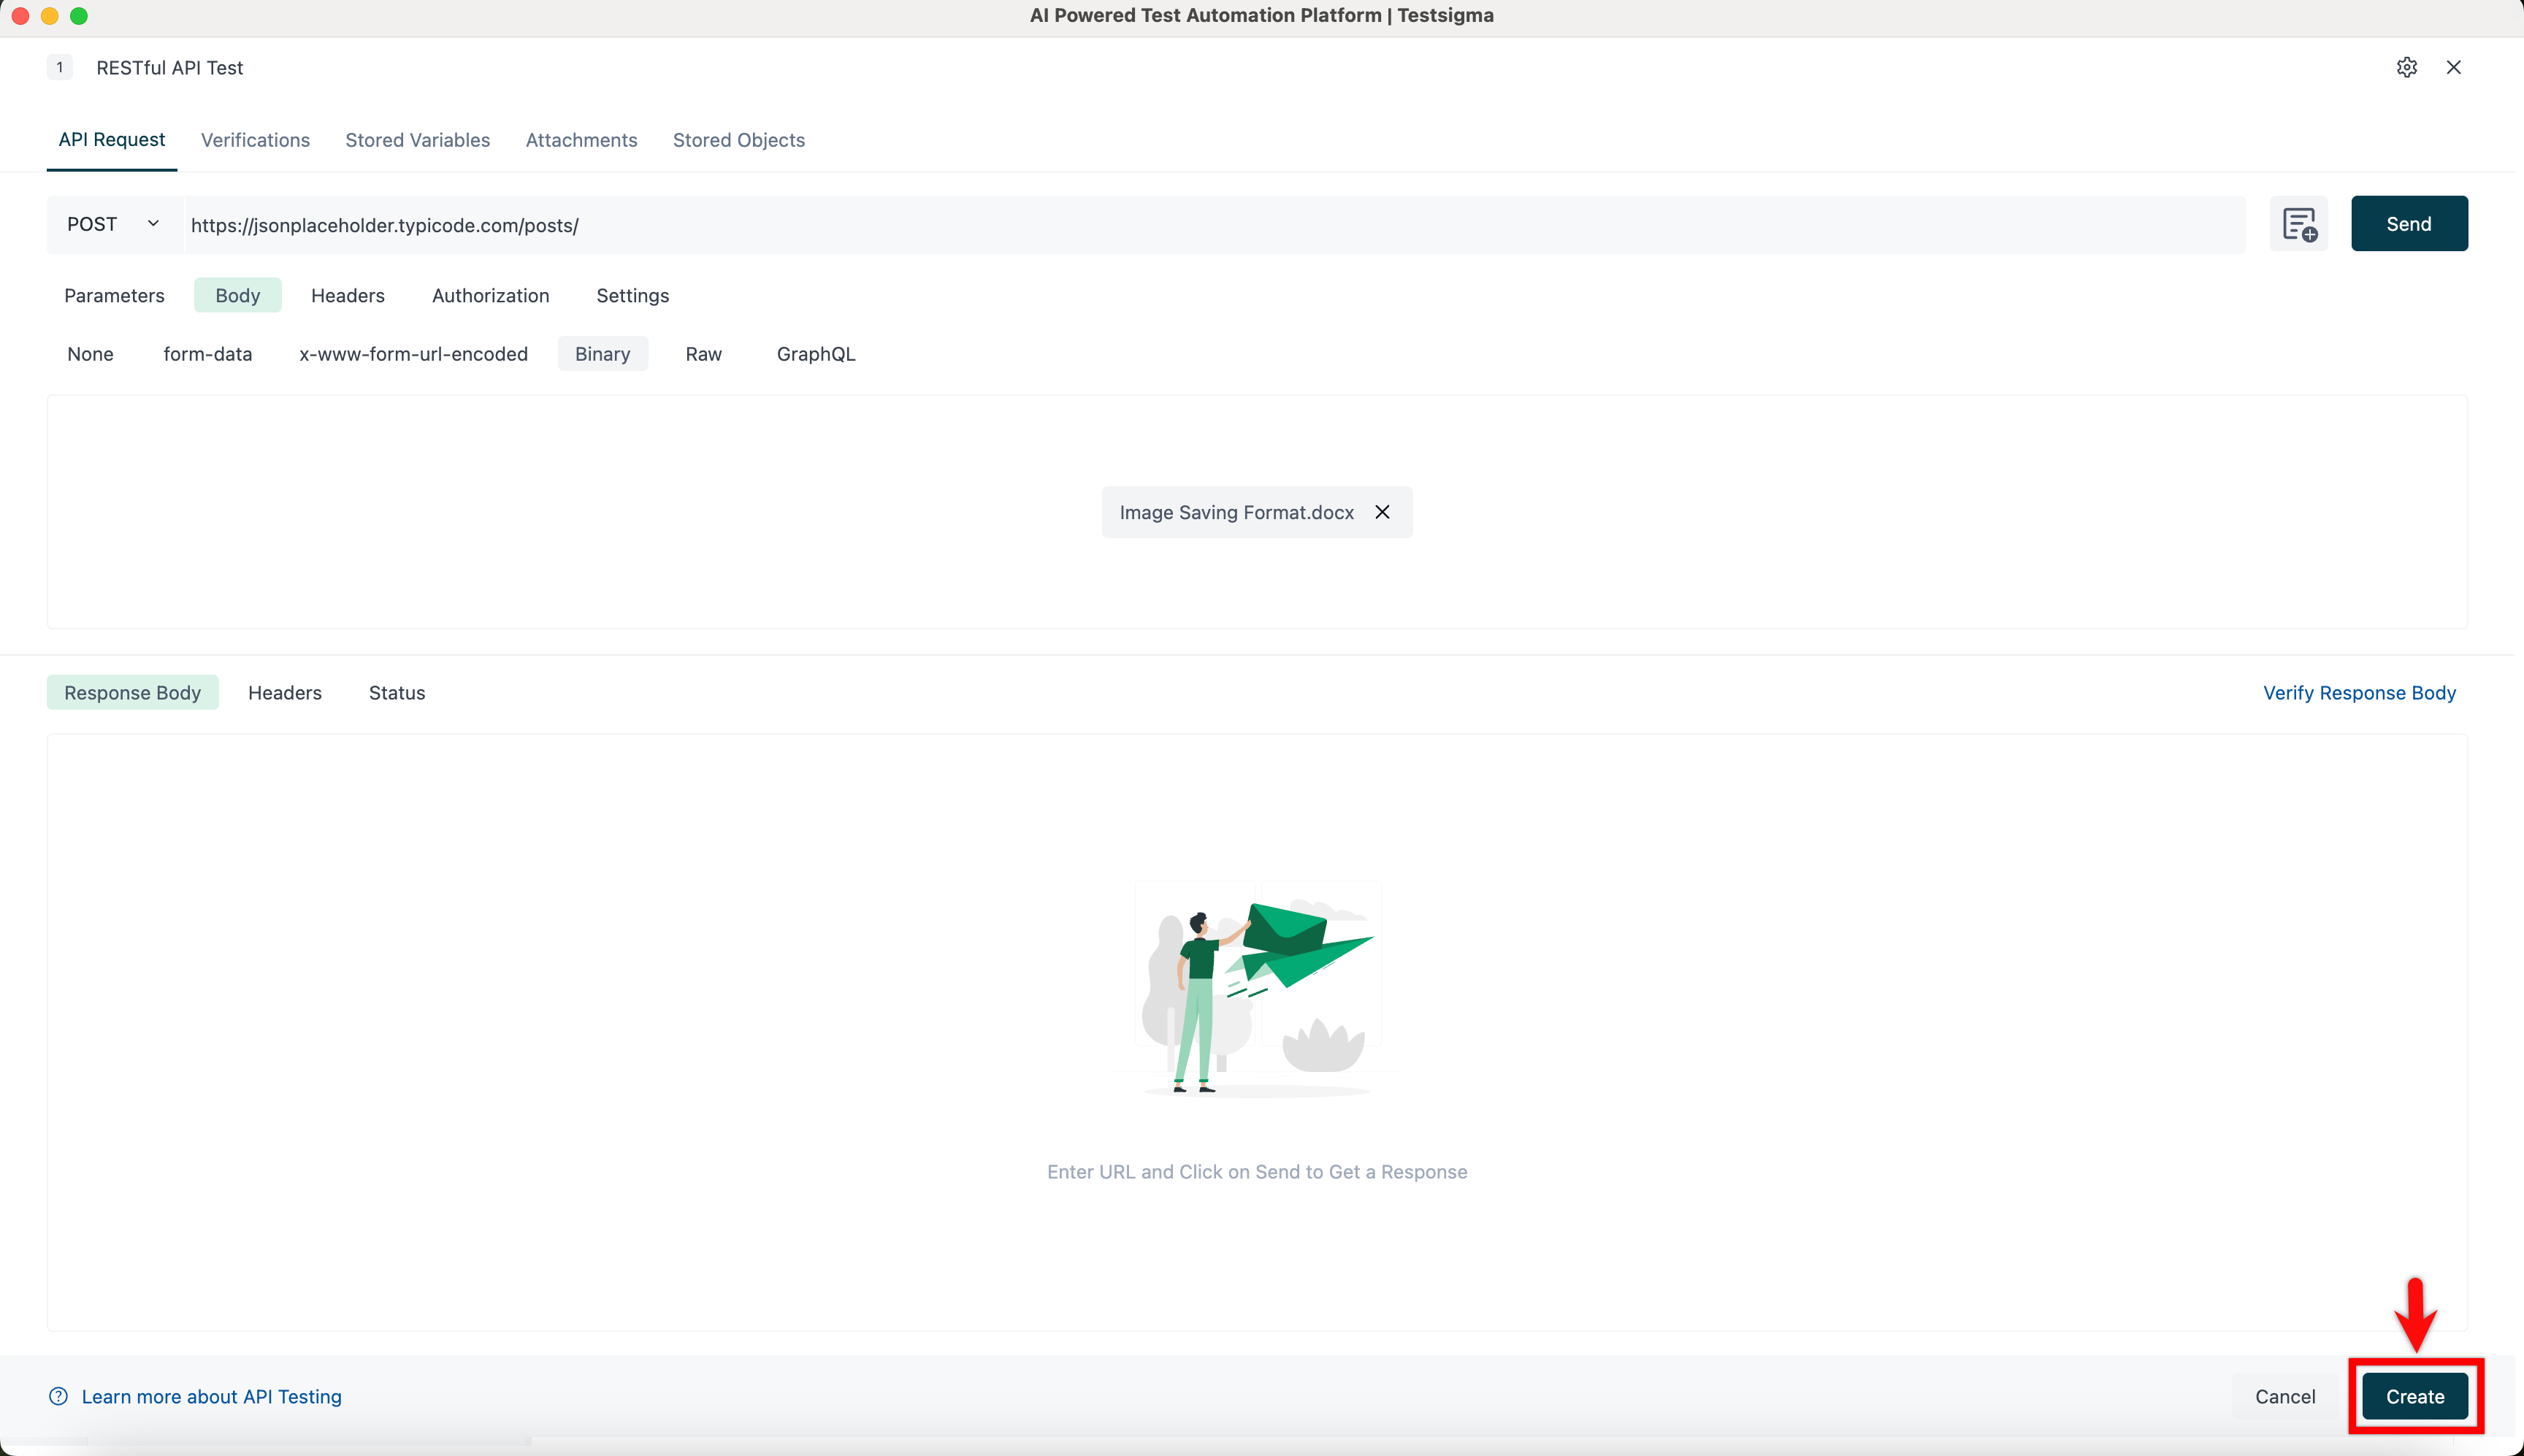Choose the form-data body type
Image resolution: width=2524 pixels, height=1456 pixels.
(x=208, y=354)
